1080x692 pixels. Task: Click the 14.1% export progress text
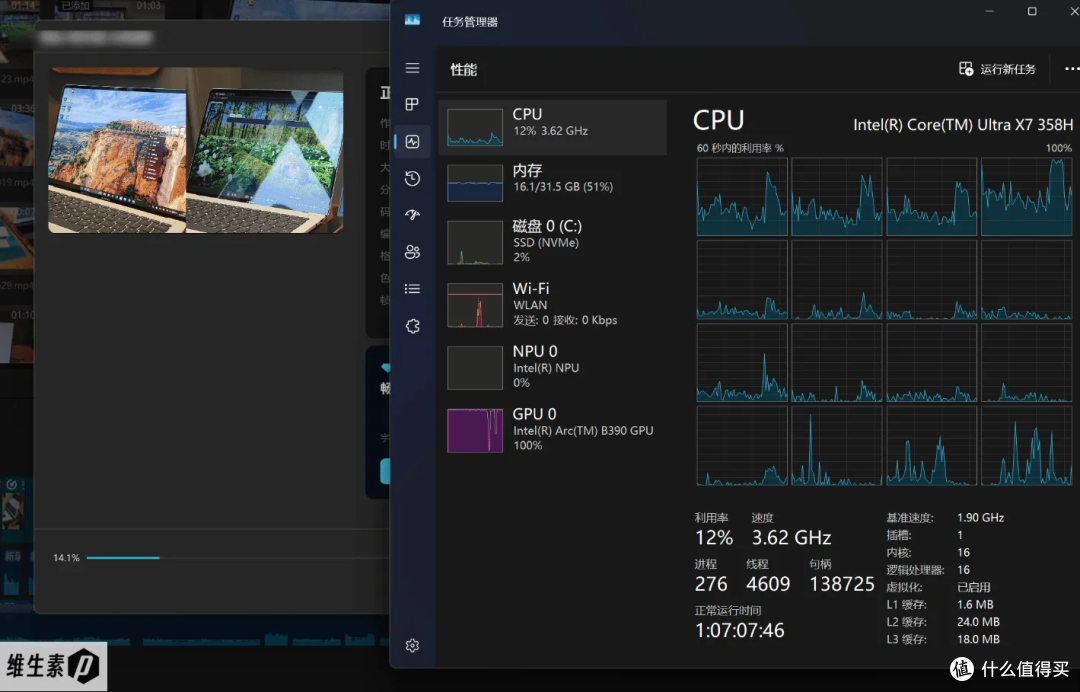pyautogui.click(x=66, y=558)
